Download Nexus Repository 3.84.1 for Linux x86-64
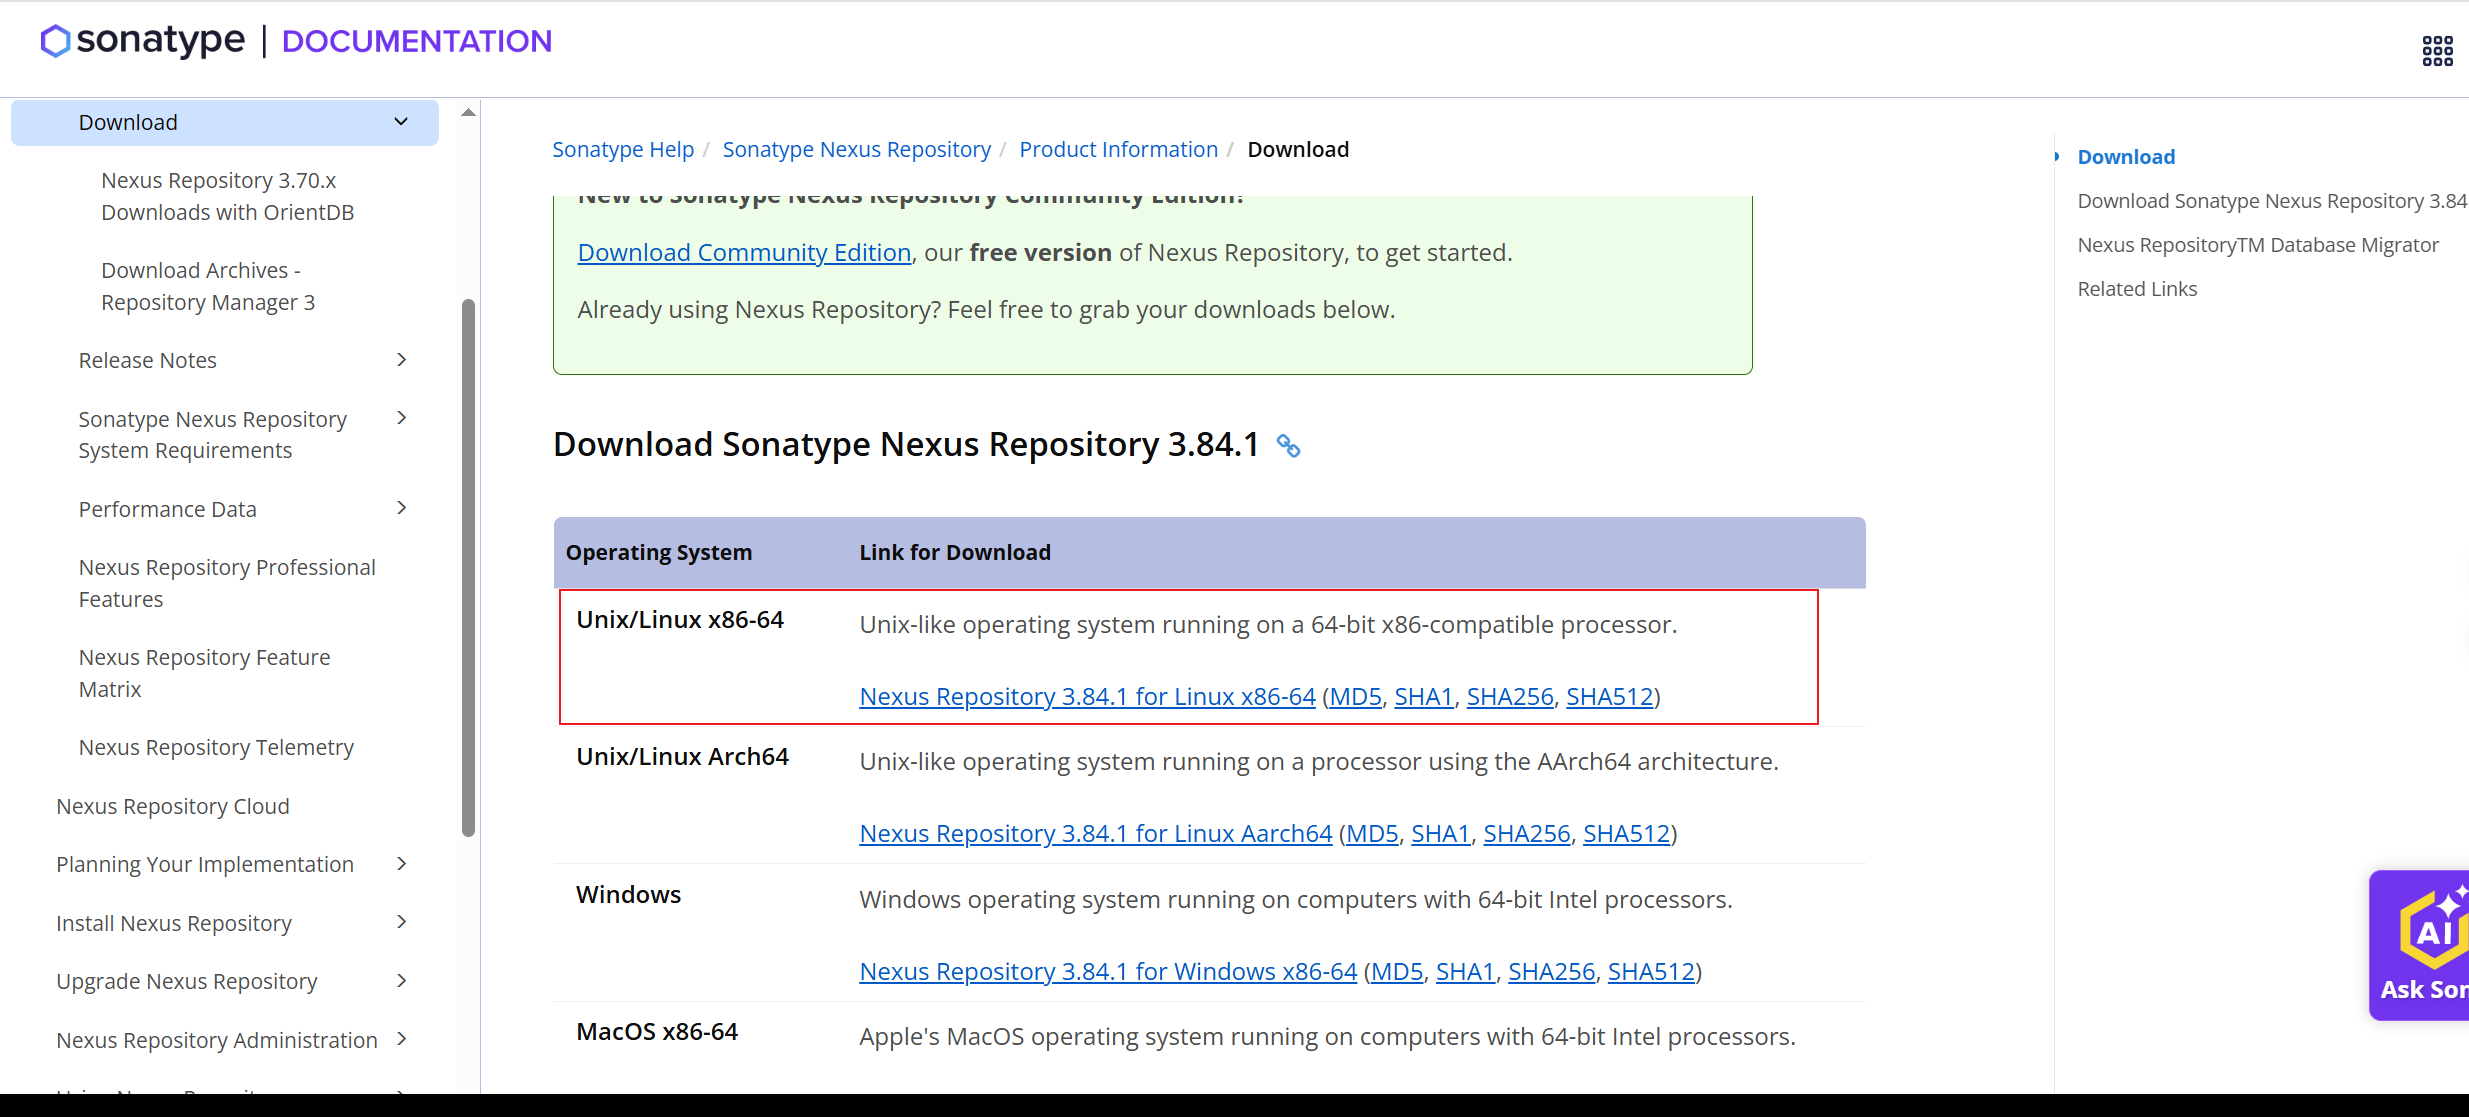The width and height of the screenshot is (2469, 1117). click(1087, 696)
